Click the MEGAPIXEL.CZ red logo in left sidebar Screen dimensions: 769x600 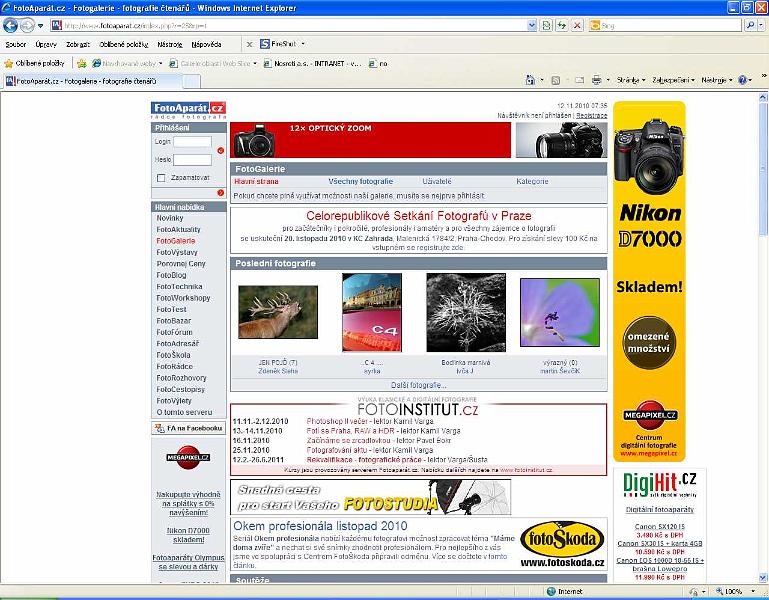pyautogui.click(x=188, y=457)
